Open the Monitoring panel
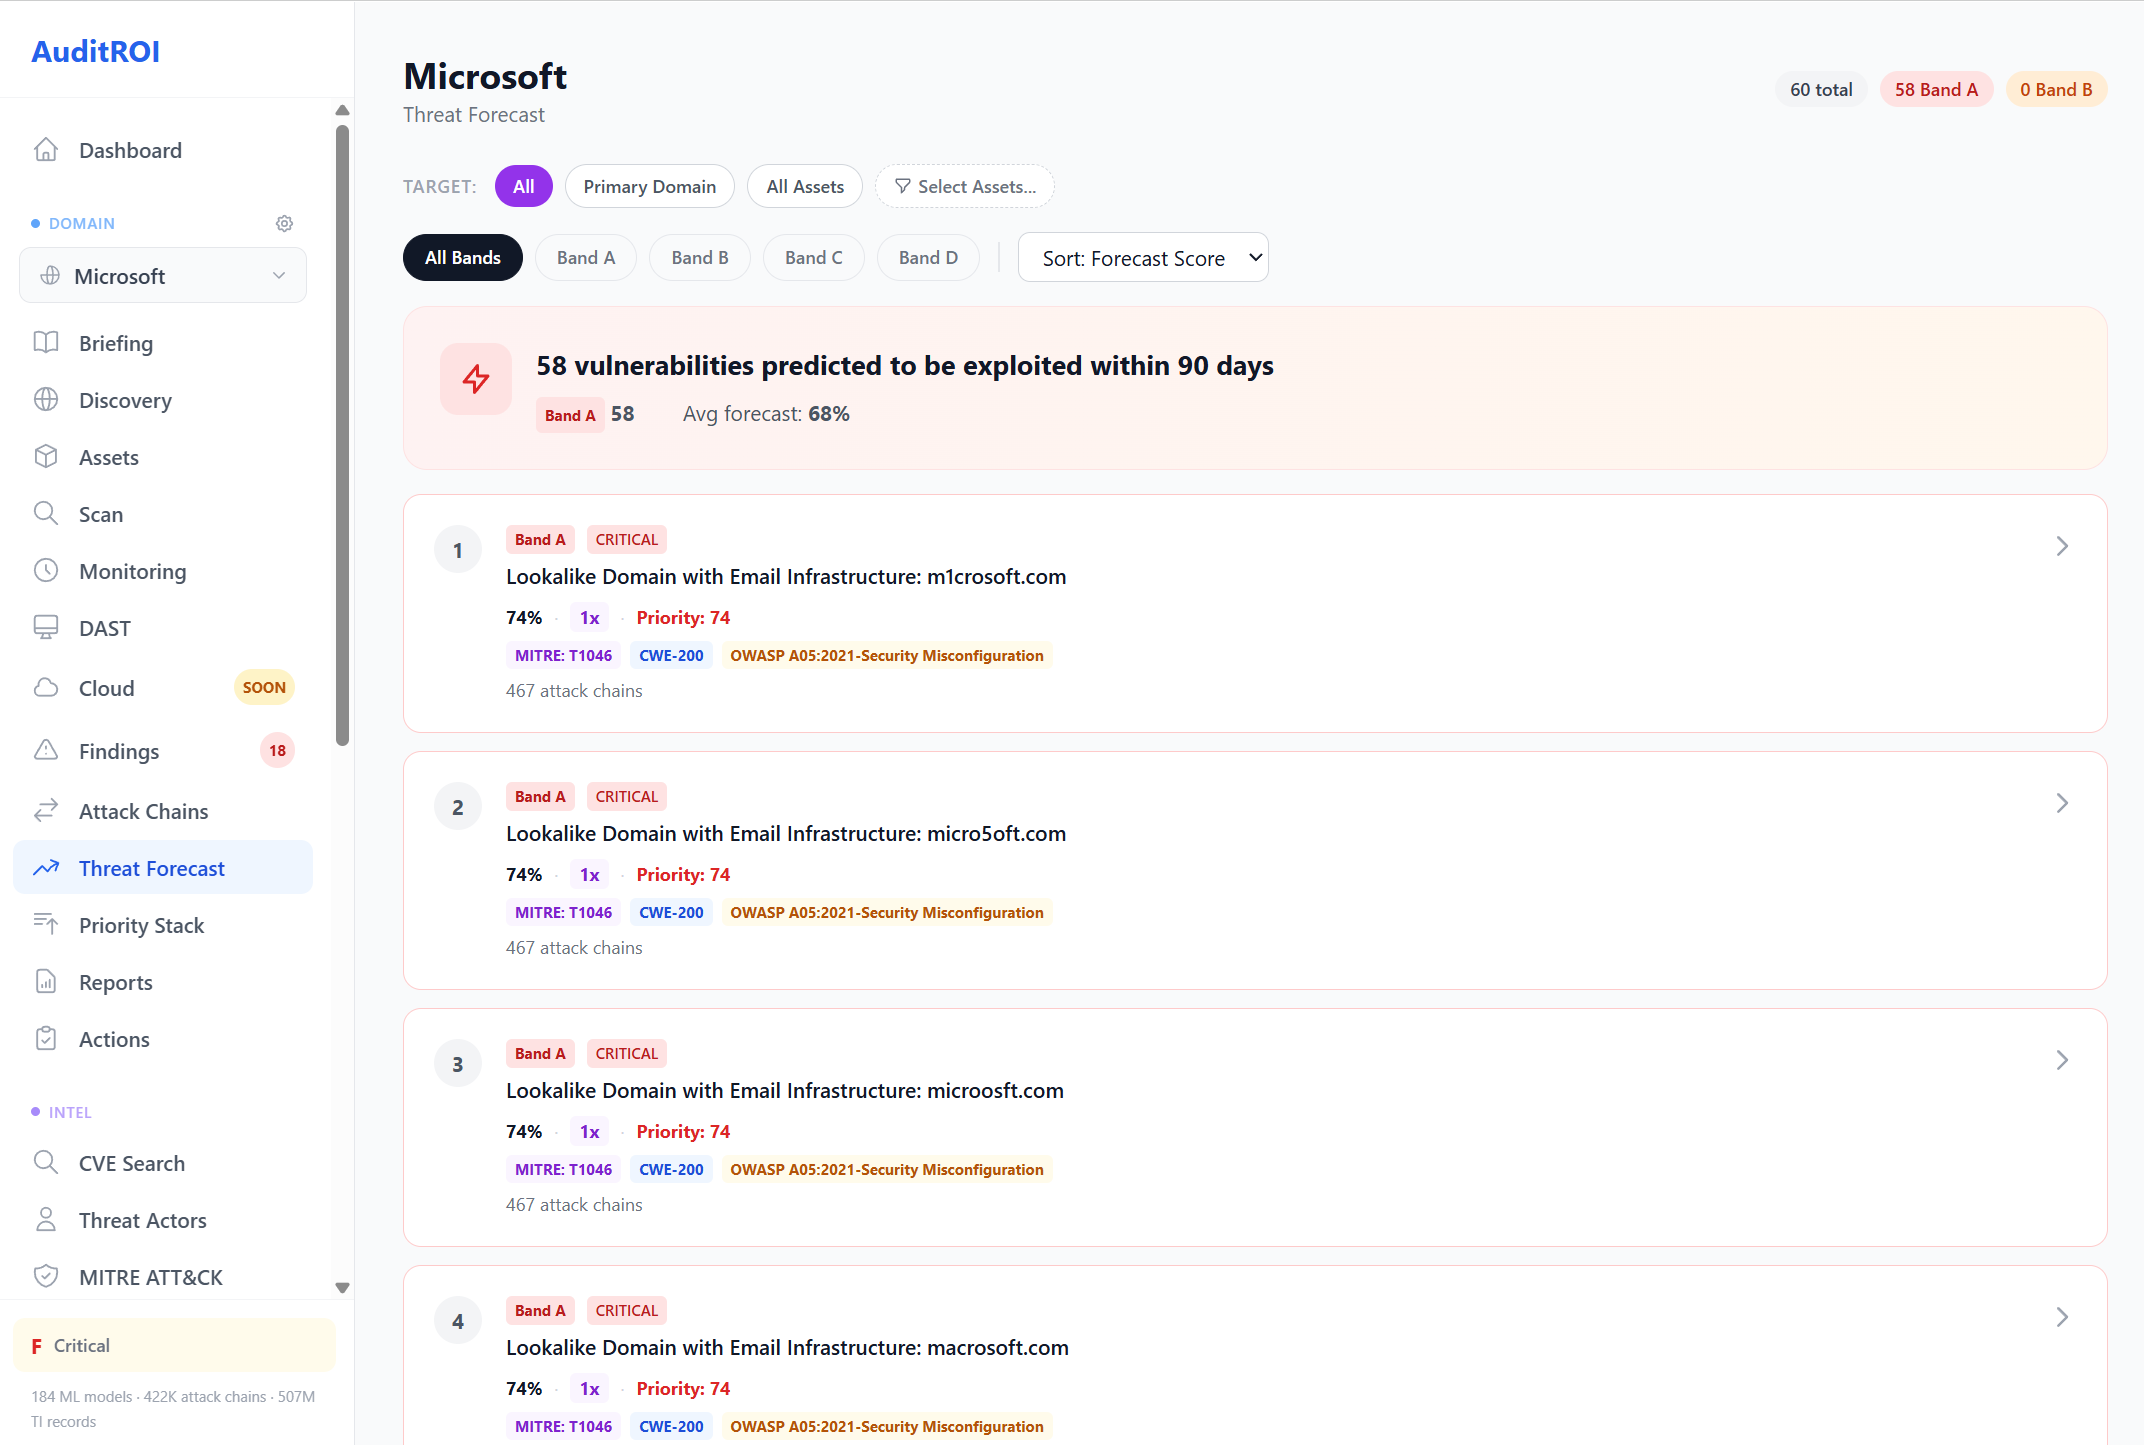 point(132,571)
